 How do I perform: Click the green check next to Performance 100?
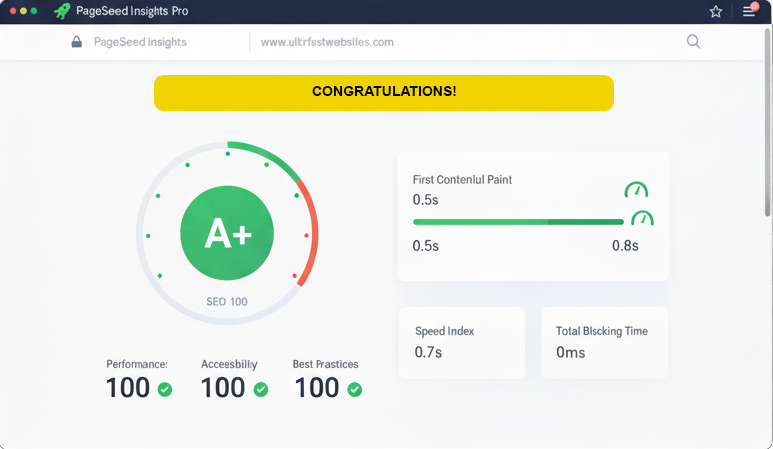[x=165, y=389]
